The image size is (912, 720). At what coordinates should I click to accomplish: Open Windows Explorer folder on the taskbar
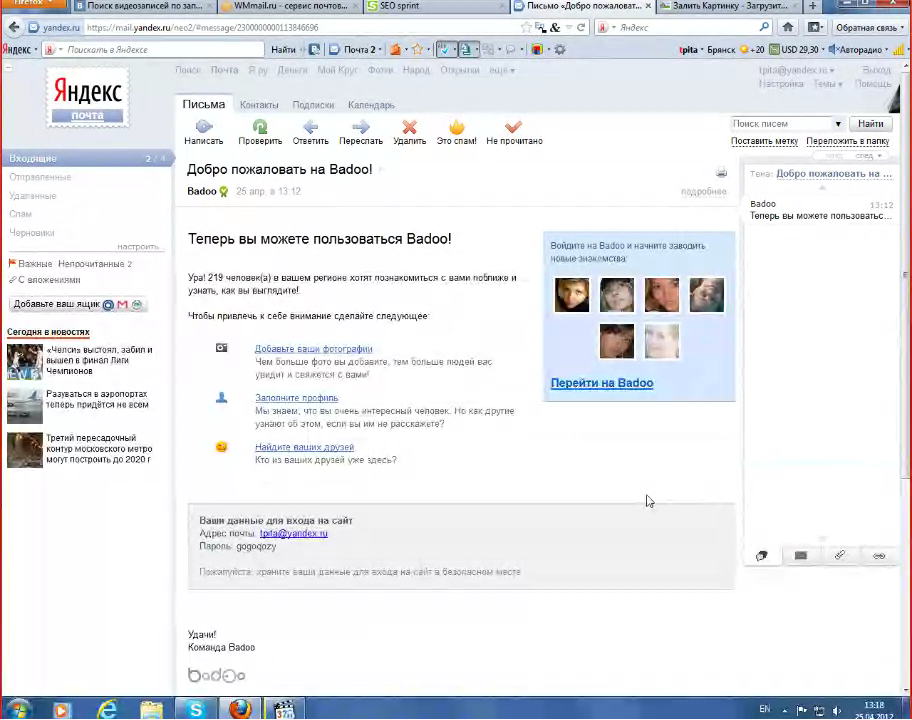[x=151, y=709]
